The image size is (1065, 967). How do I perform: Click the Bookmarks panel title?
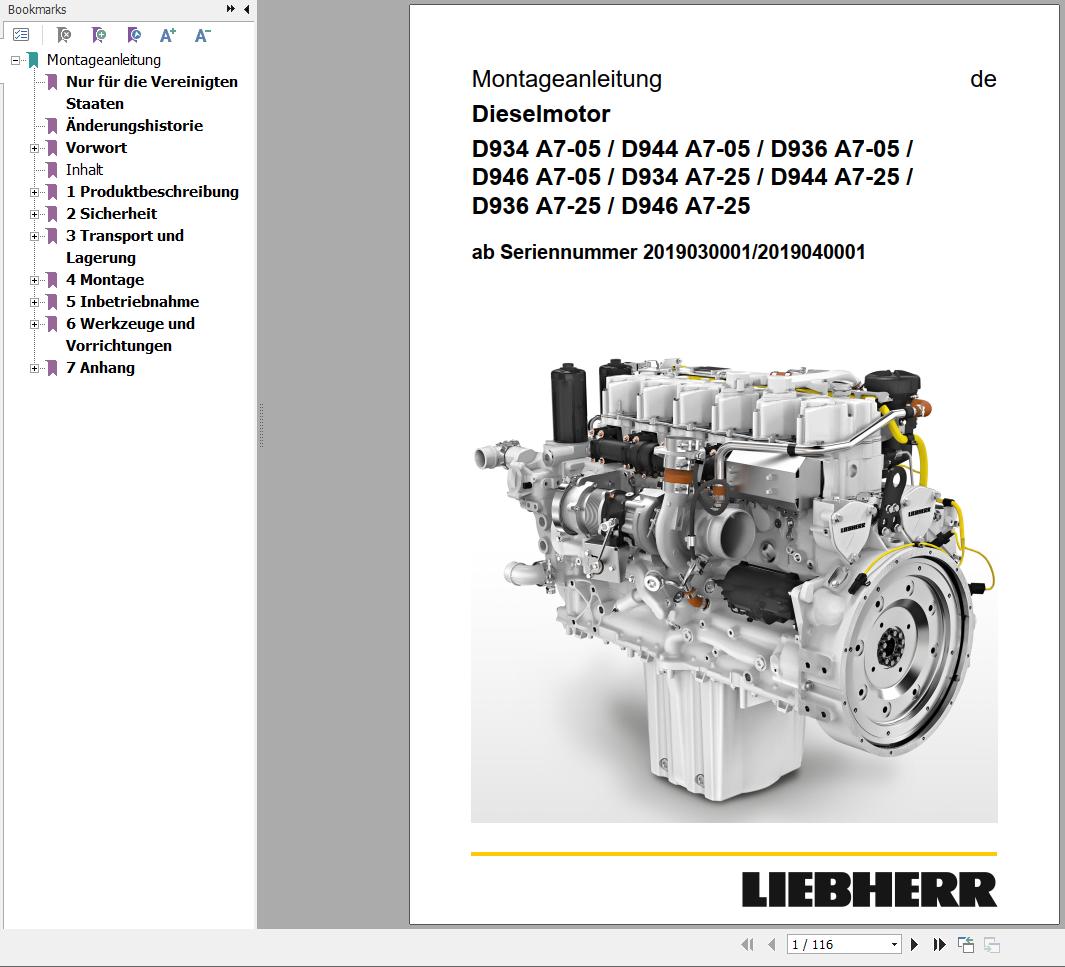point(37,10)
